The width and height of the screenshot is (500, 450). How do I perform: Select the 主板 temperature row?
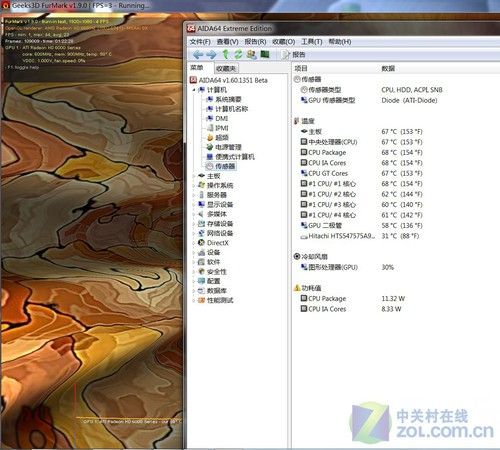coord(361,131)
